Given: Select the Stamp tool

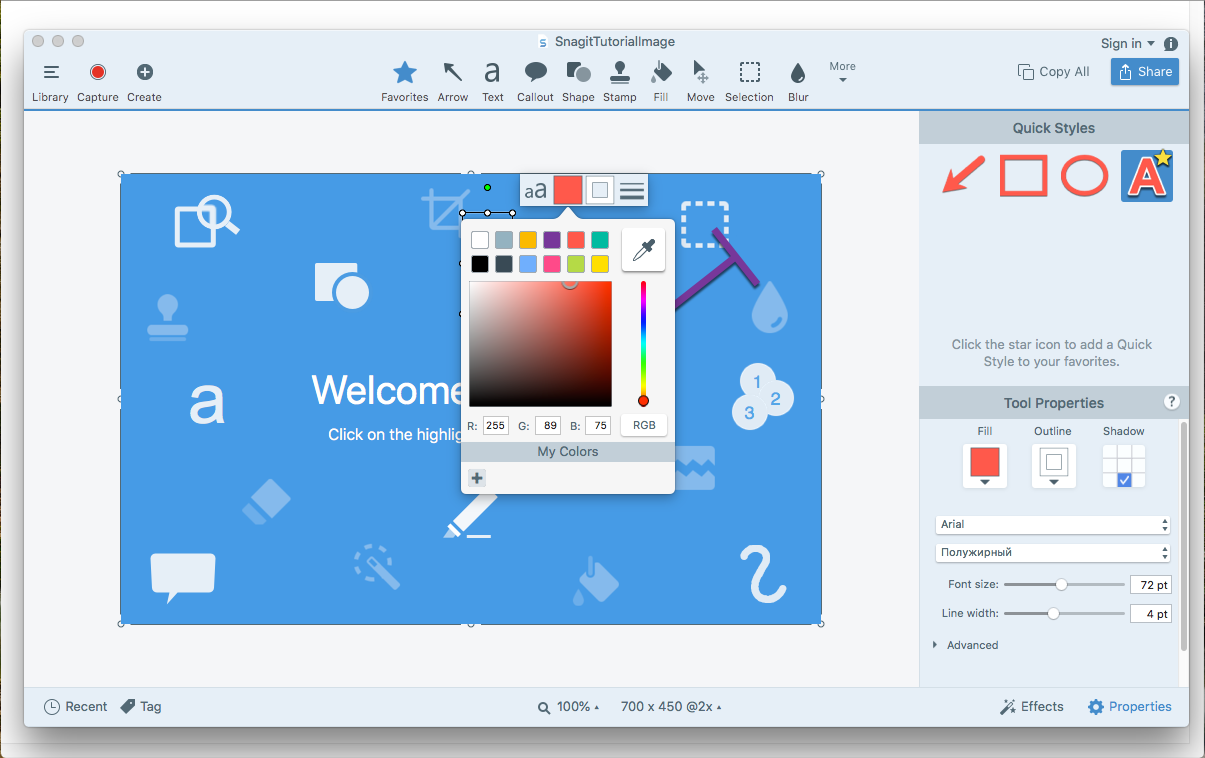Looking at the screenshot, I should (620, 82).
